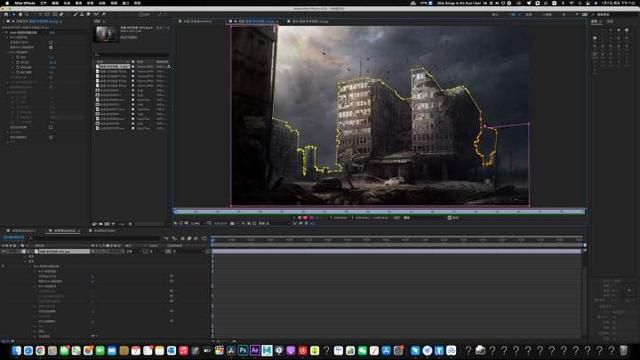
Task: Switch to the active Layer viewer tab
Action: (x=253, y=21)
